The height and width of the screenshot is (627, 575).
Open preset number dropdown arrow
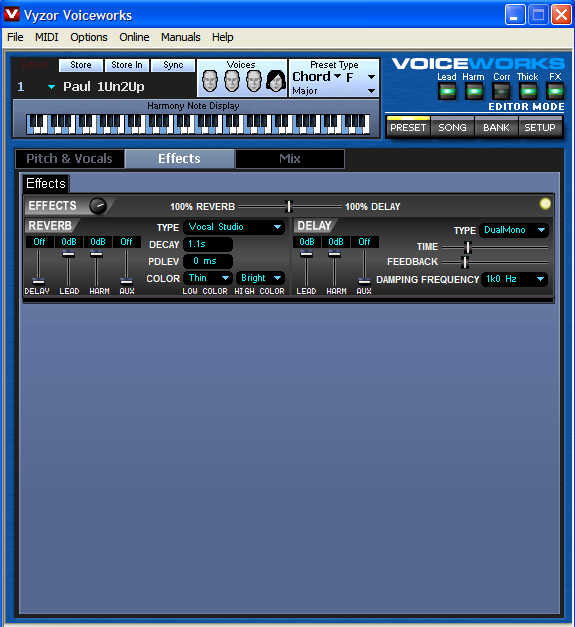point(51,87)
